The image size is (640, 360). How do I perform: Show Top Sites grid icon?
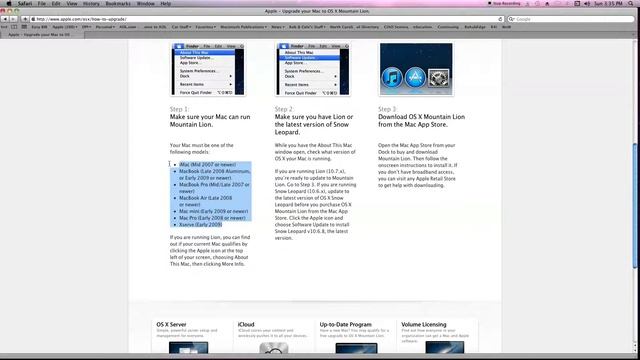pyautogui.click(x=24, y=27)
